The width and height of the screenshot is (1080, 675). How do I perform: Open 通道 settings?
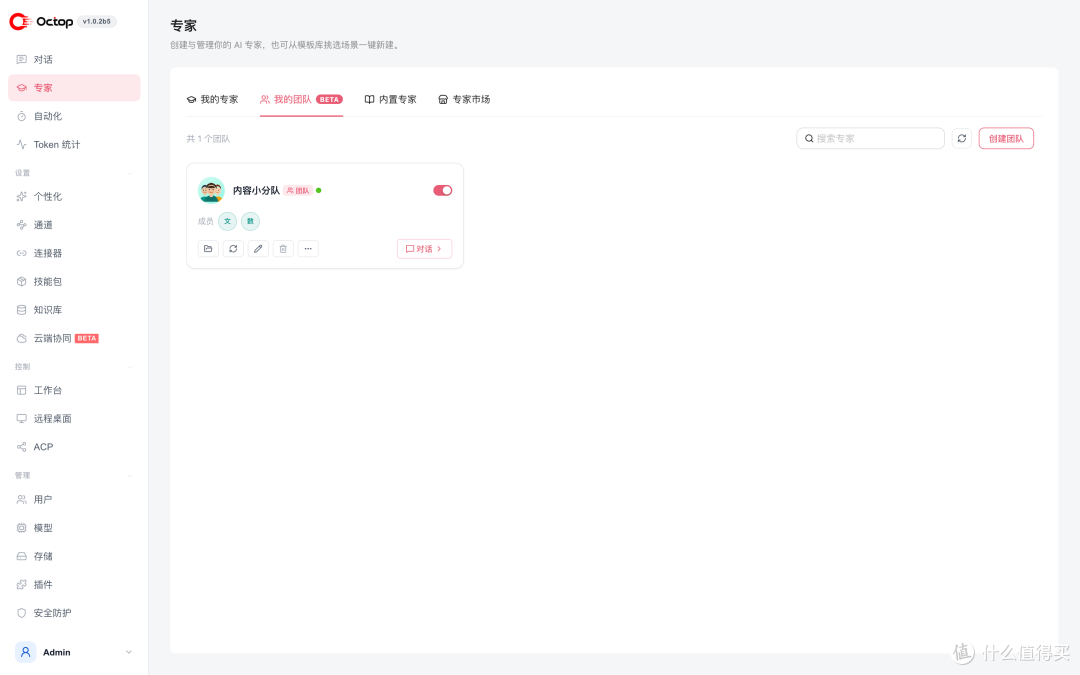pos(74,225)
